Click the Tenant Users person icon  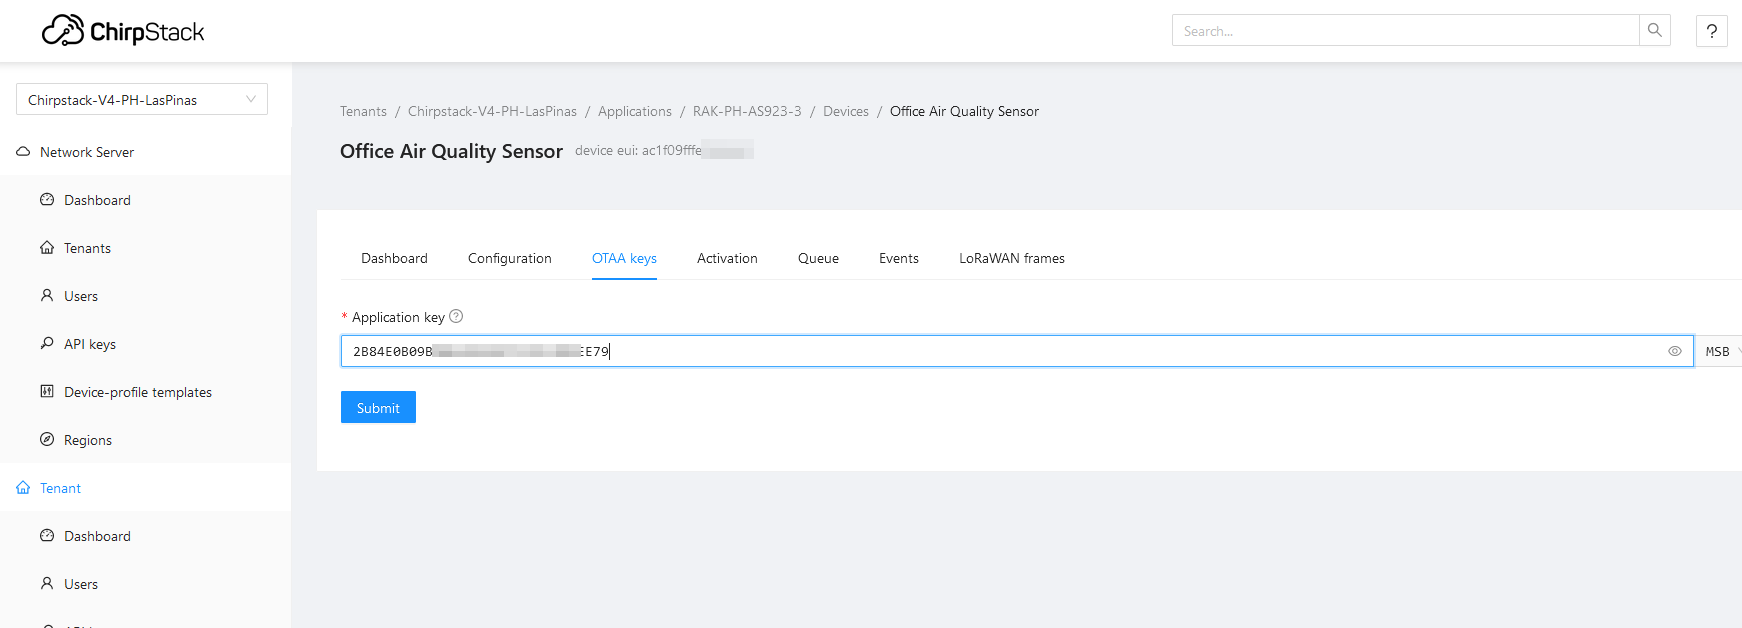[47, 584]
